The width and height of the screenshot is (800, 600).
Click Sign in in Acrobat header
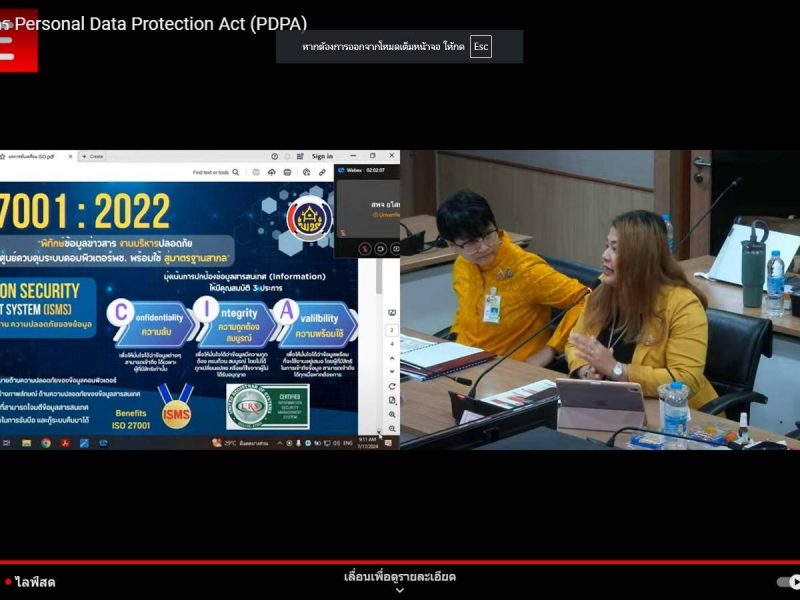[x=322, y=156]
